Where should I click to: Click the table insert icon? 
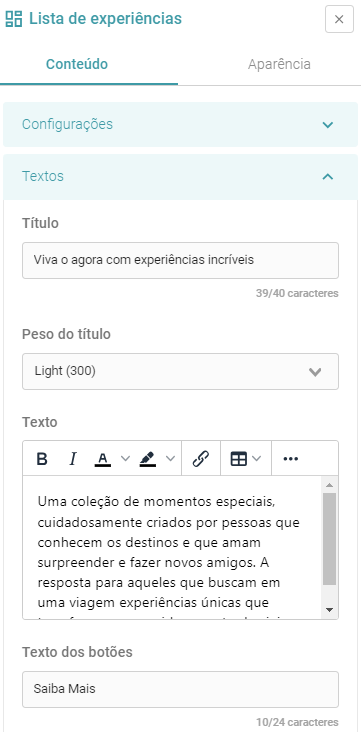pos(239,459)
